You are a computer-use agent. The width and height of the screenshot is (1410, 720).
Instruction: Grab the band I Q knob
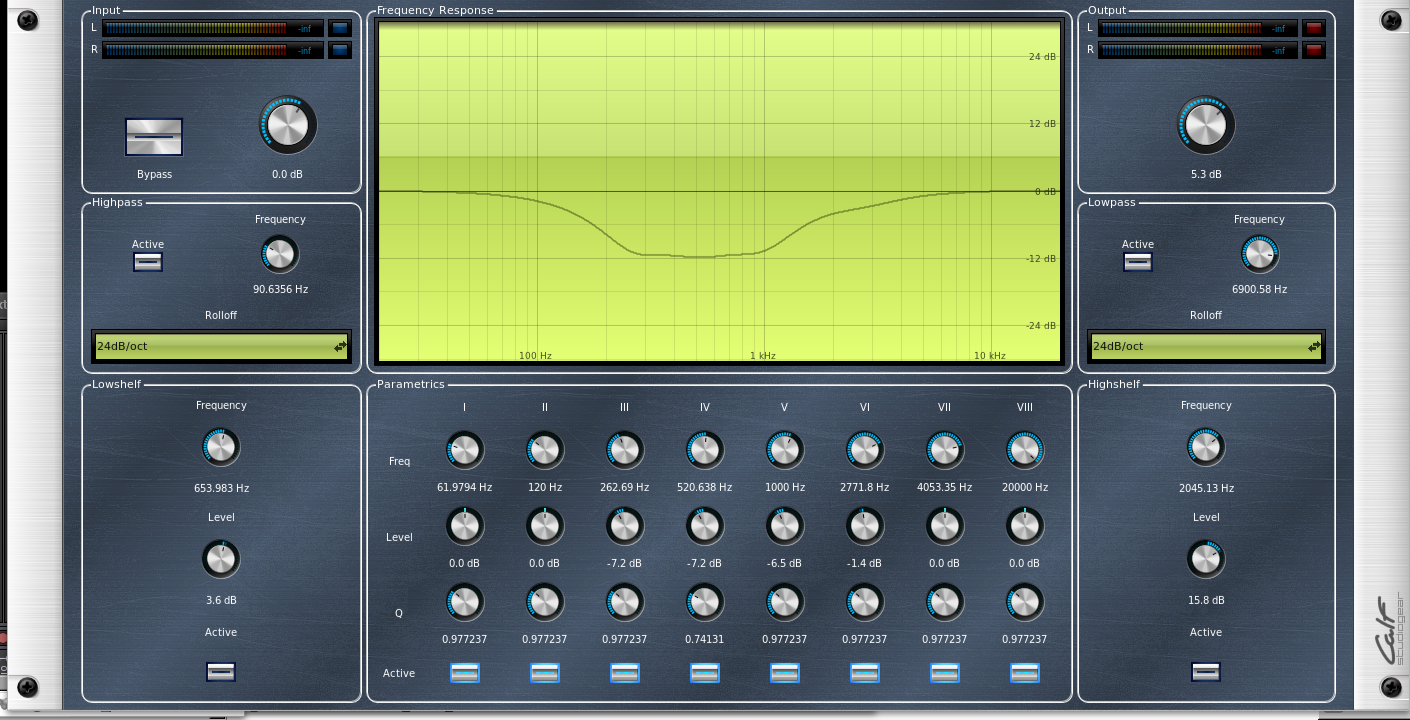(x=465, y=602)
